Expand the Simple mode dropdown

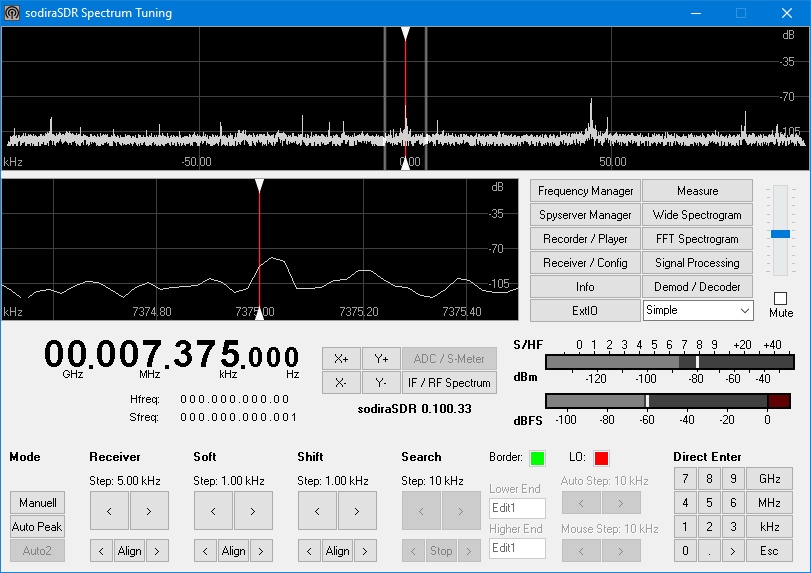(x=698, y=310)
